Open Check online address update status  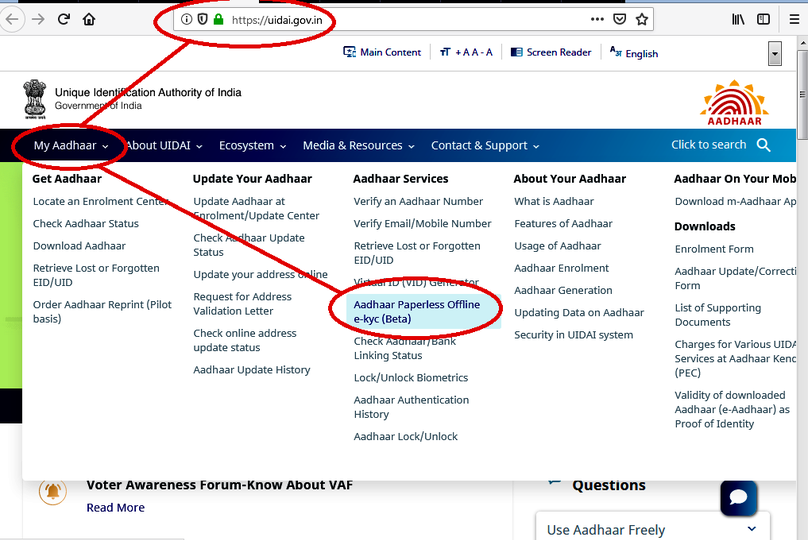[x=245, y=341]
